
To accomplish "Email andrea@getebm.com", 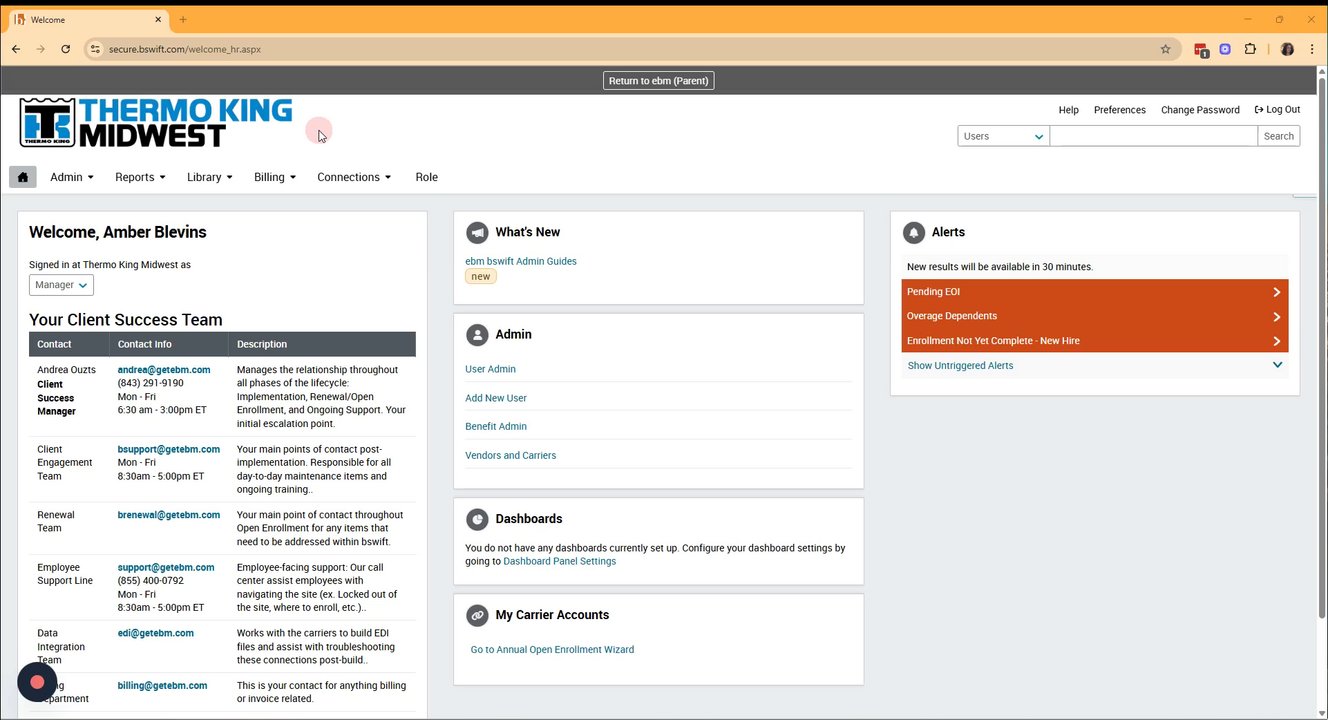I will pos(164,370).
